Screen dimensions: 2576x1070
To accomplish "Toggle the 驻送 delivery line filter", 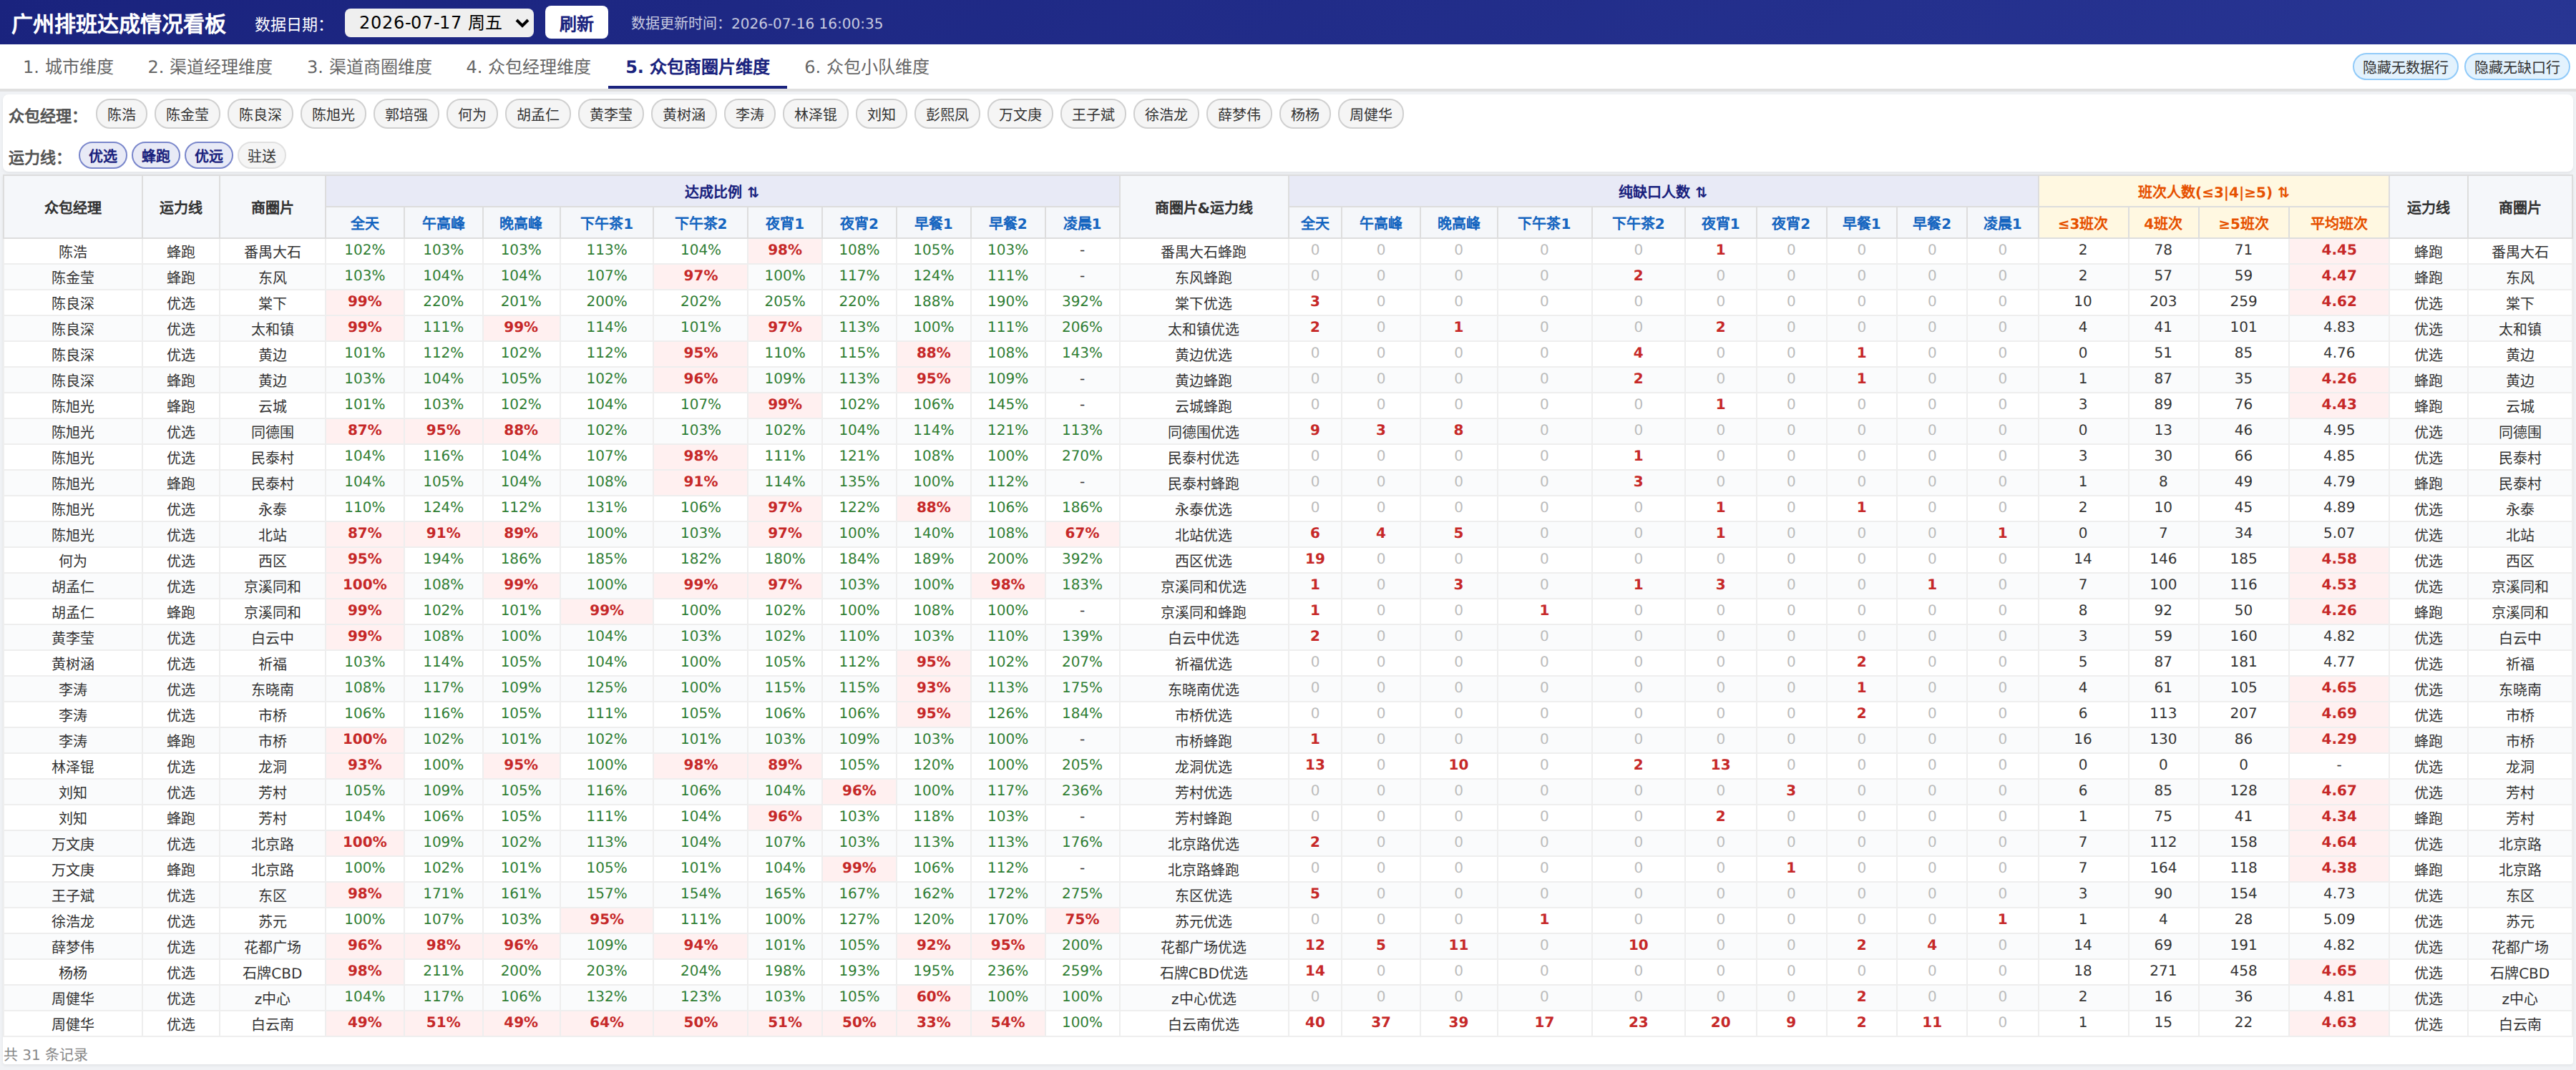I will point(262,156).
